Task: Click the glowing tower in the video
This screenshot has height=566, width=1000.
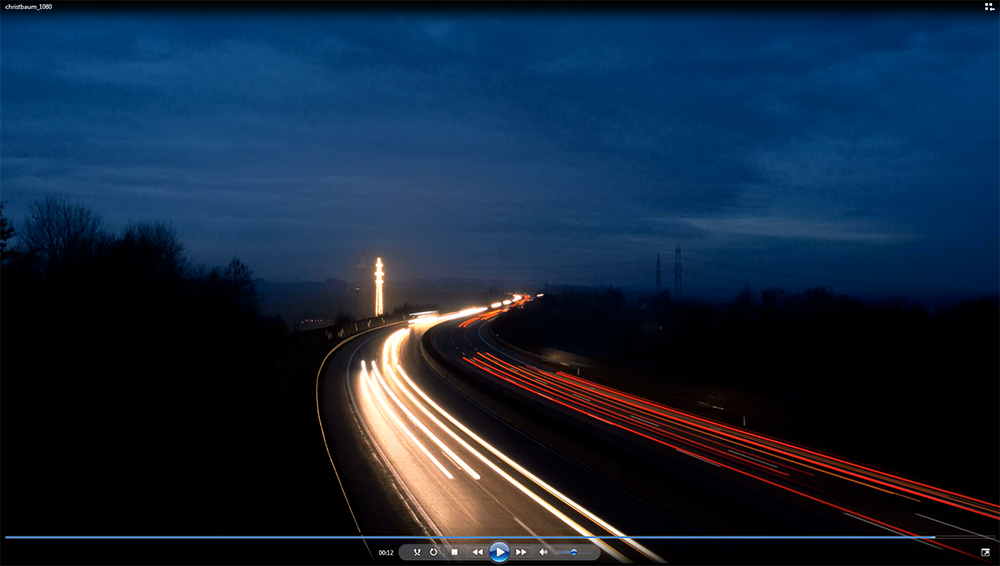Action: coord(379,286)
